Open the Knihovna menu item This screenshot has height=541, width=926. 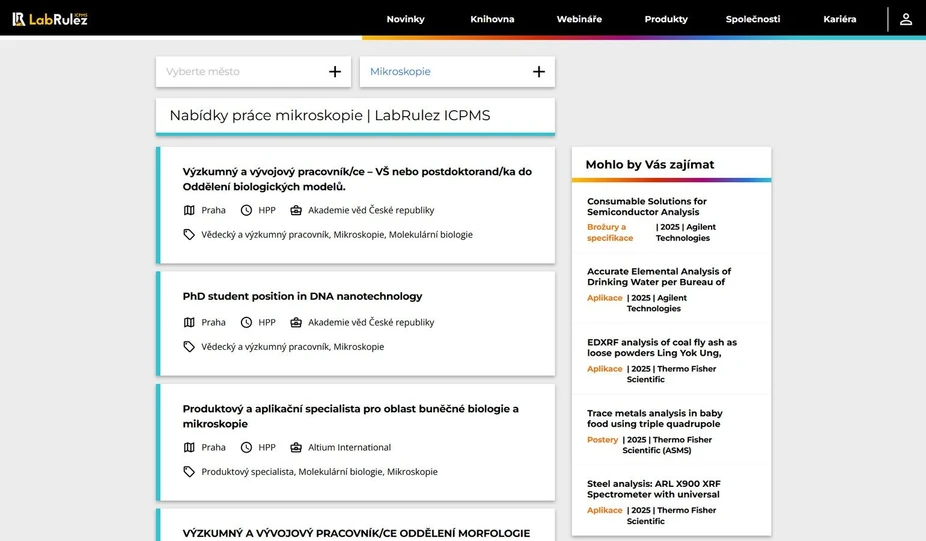point(492,19)
